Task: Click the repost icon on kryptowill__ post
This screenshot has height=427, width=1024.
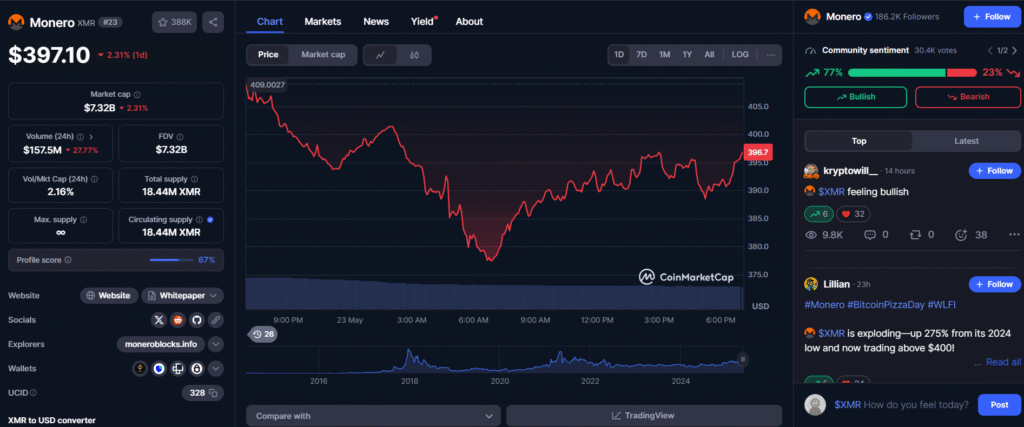Action: [914, 234]
